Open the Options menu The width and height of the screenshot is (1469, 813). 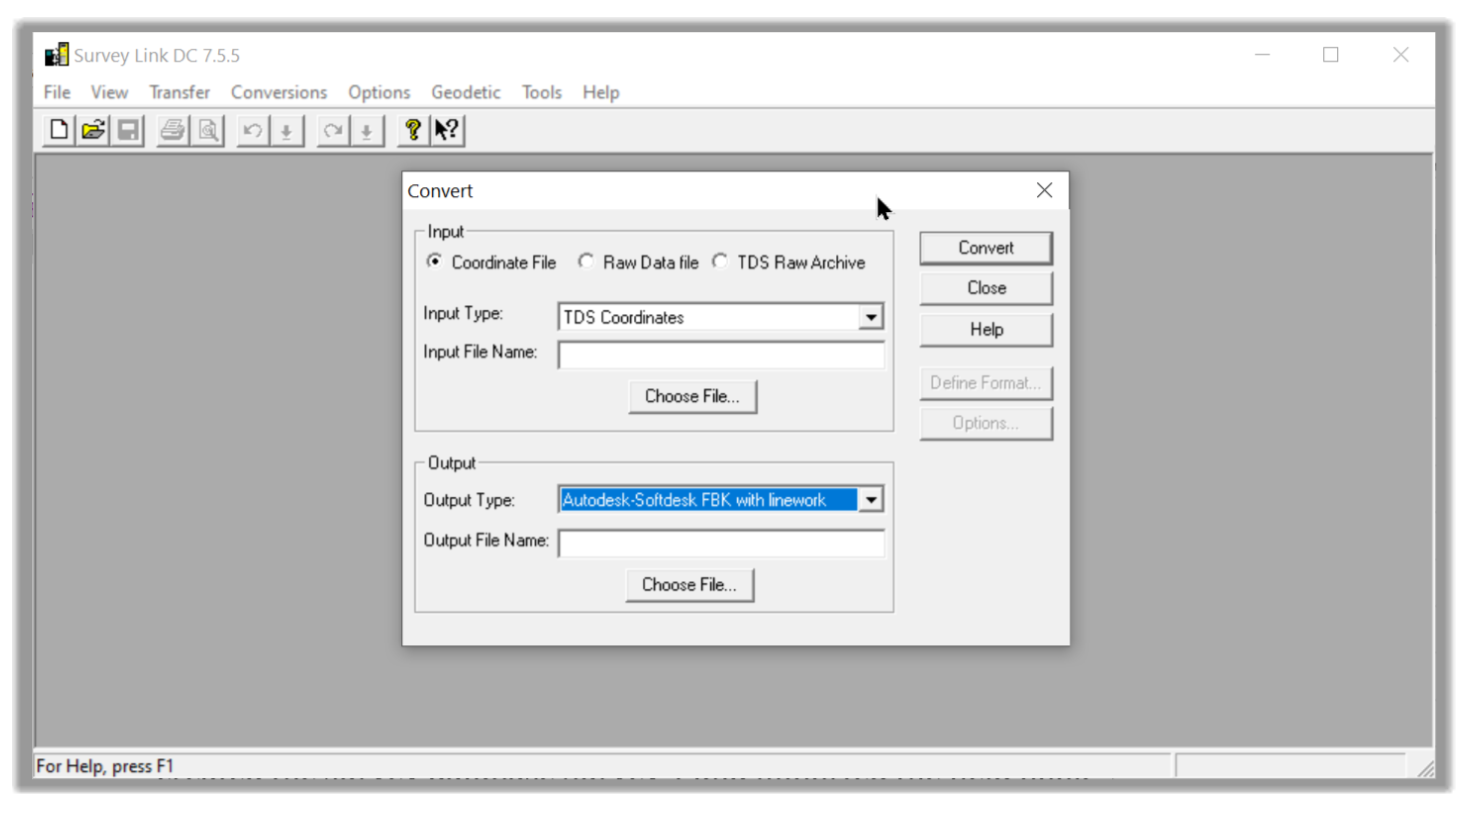click(379, 92)
